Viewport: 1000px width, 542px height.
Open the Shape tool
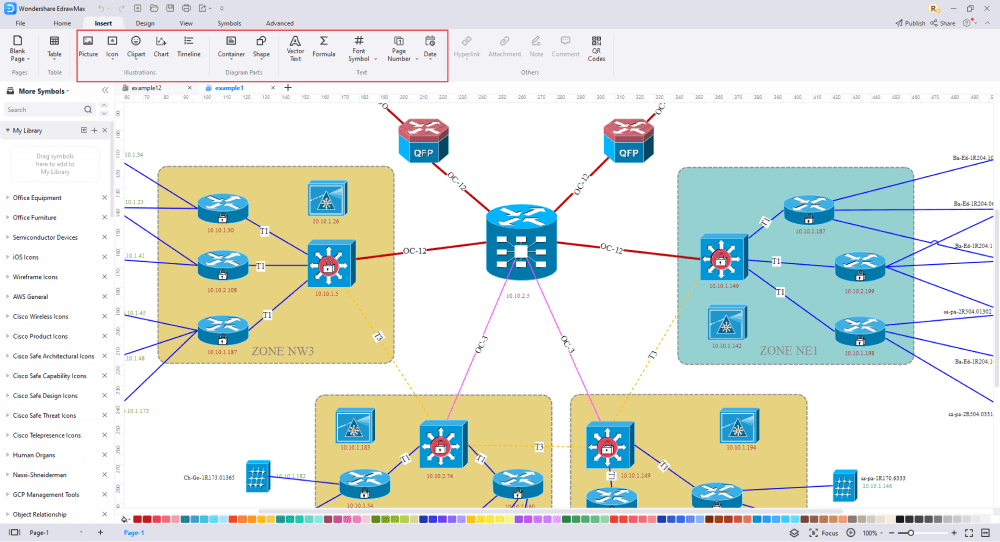[x=261, y=47]
